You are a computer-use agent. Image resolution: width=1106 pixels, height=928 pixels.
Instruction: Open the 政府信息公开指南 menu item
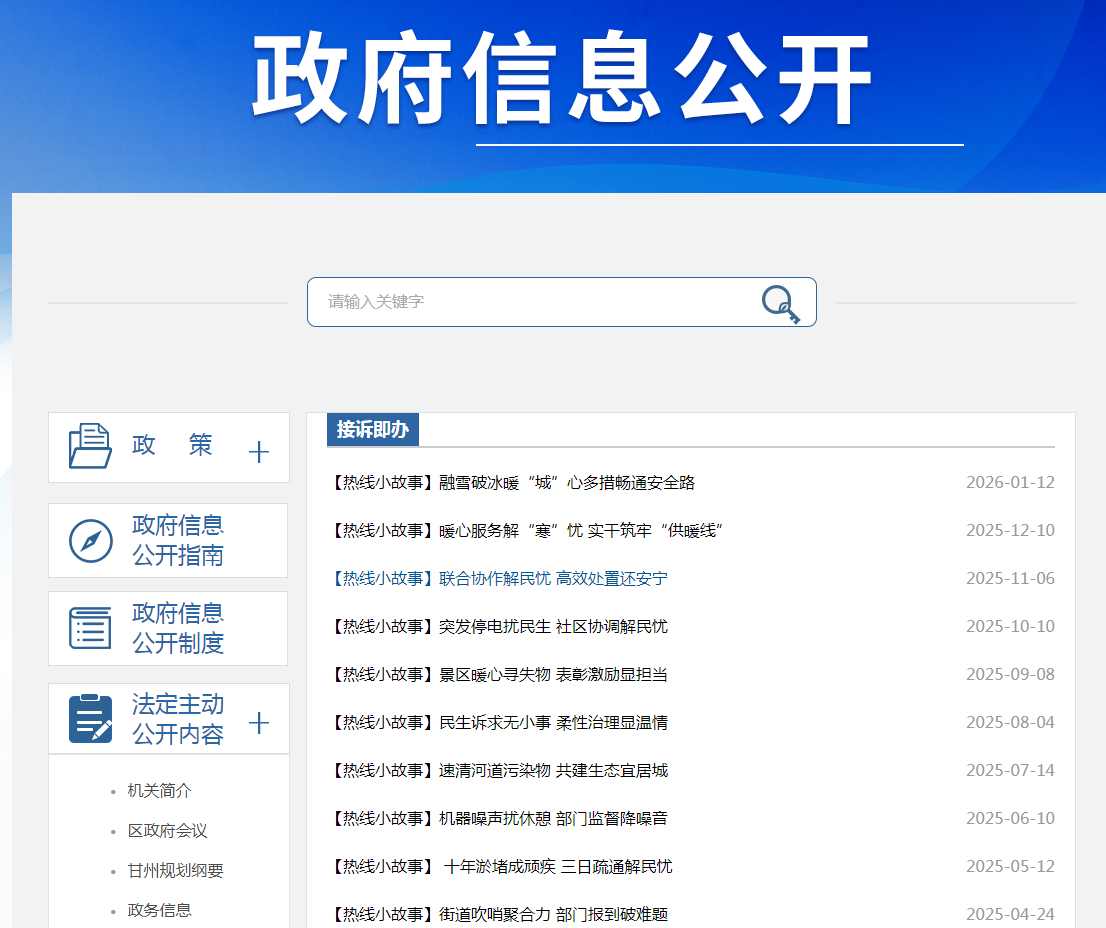click(178, 540)
